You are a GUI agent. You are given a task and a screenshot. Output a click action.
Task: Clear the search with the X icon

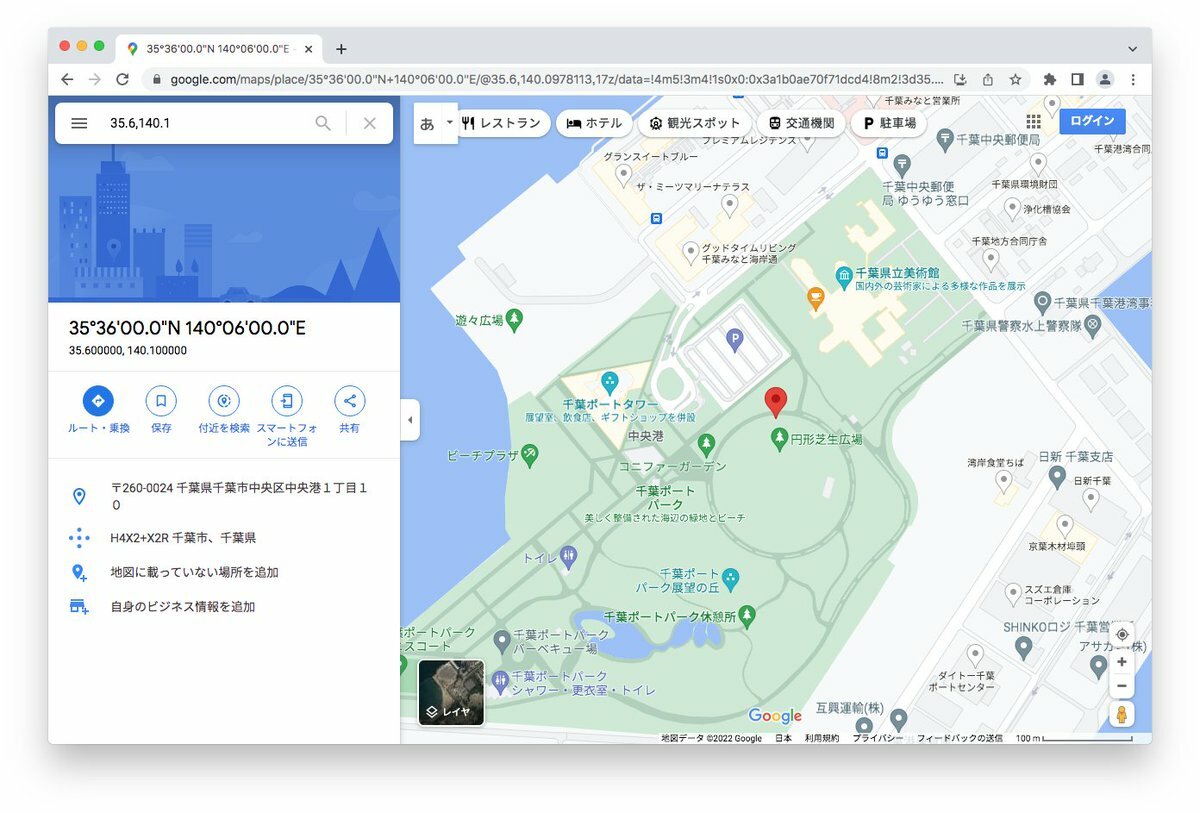369,123
